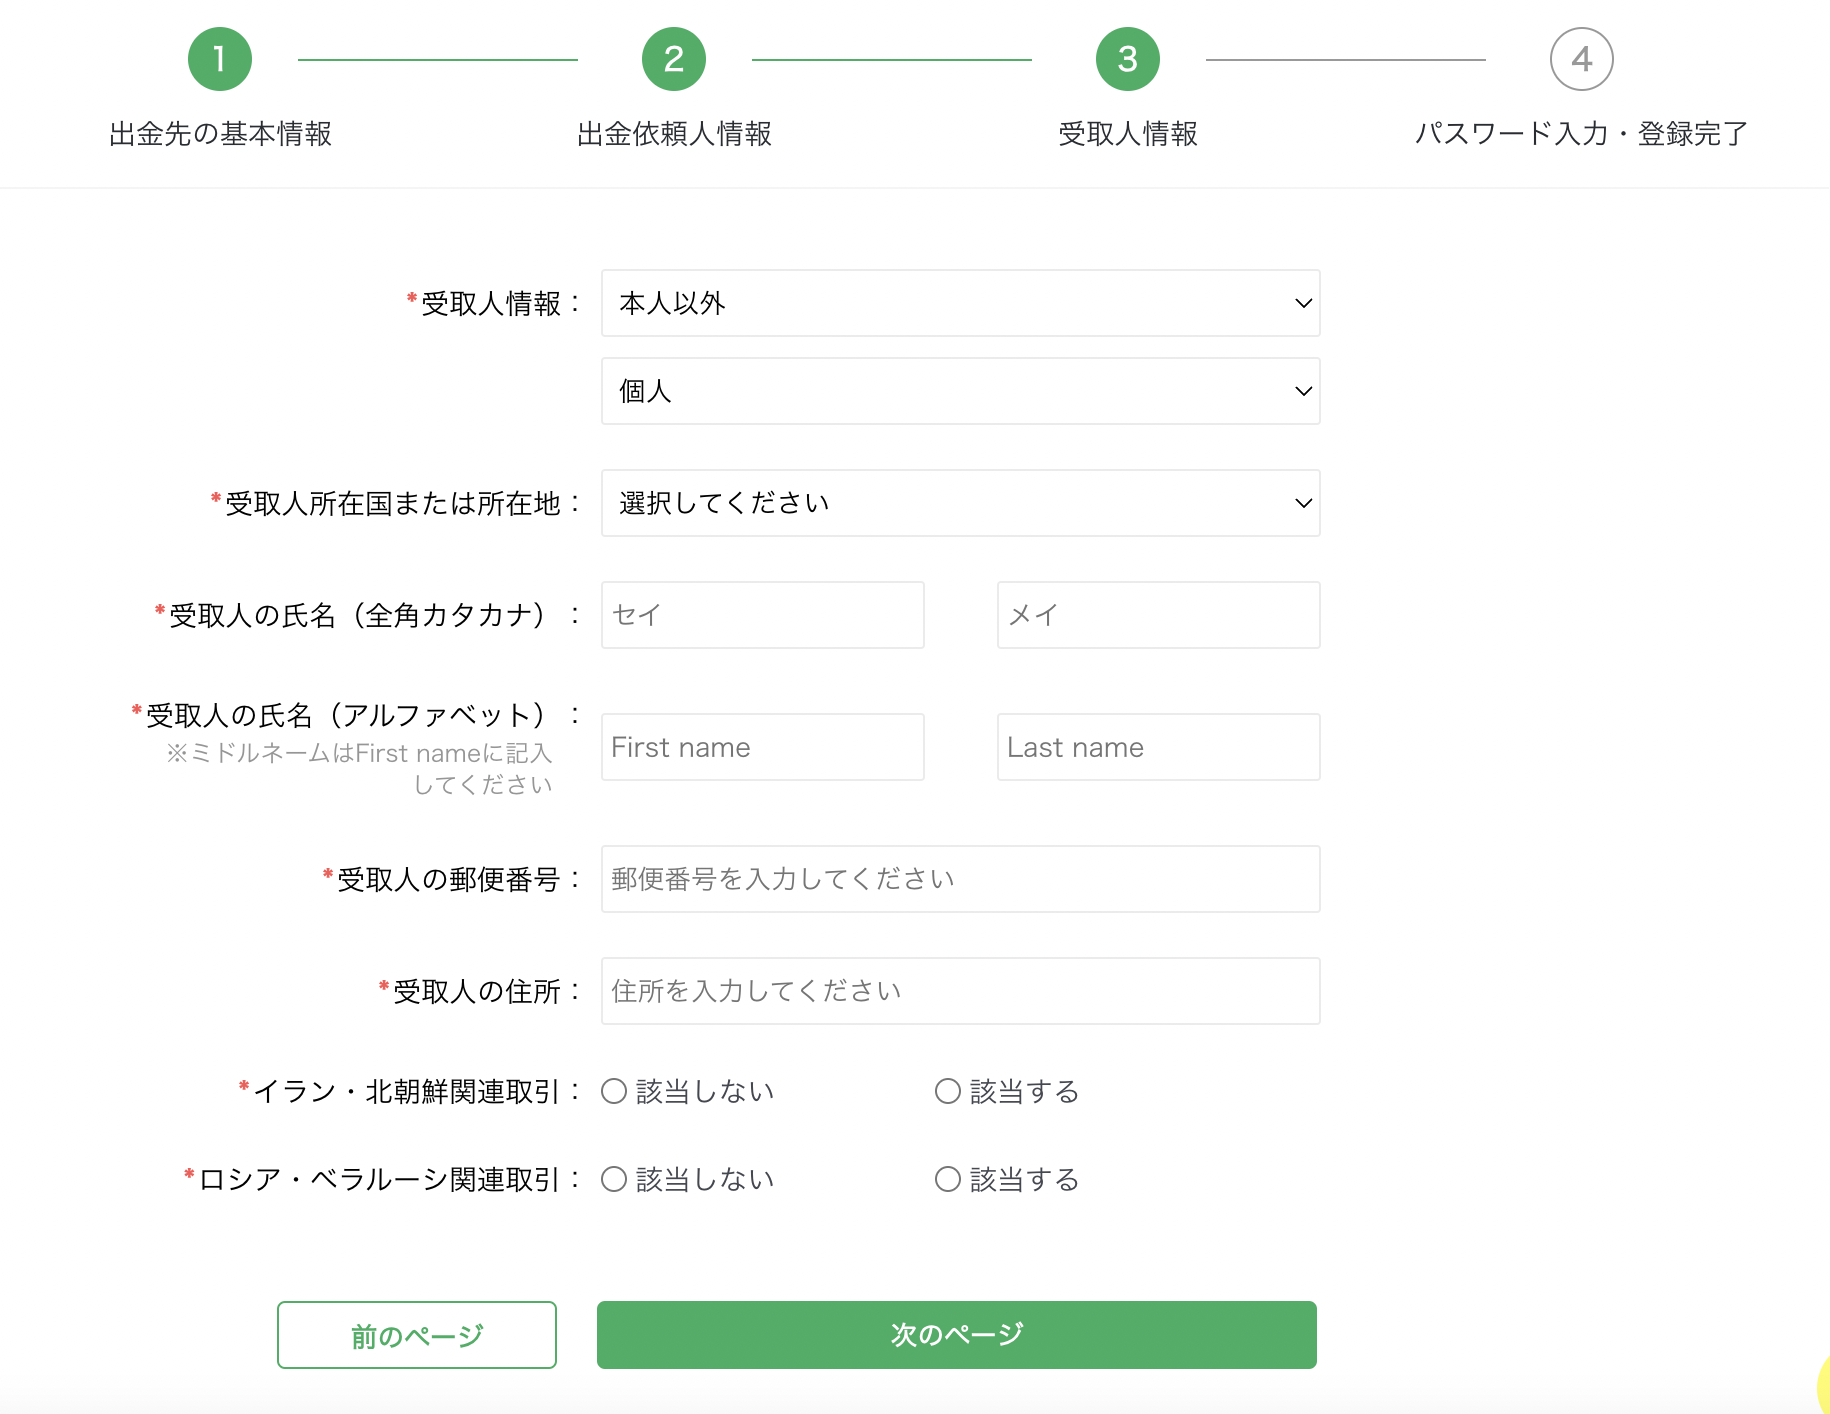Go back with 前のページ button

(417, 1335)
